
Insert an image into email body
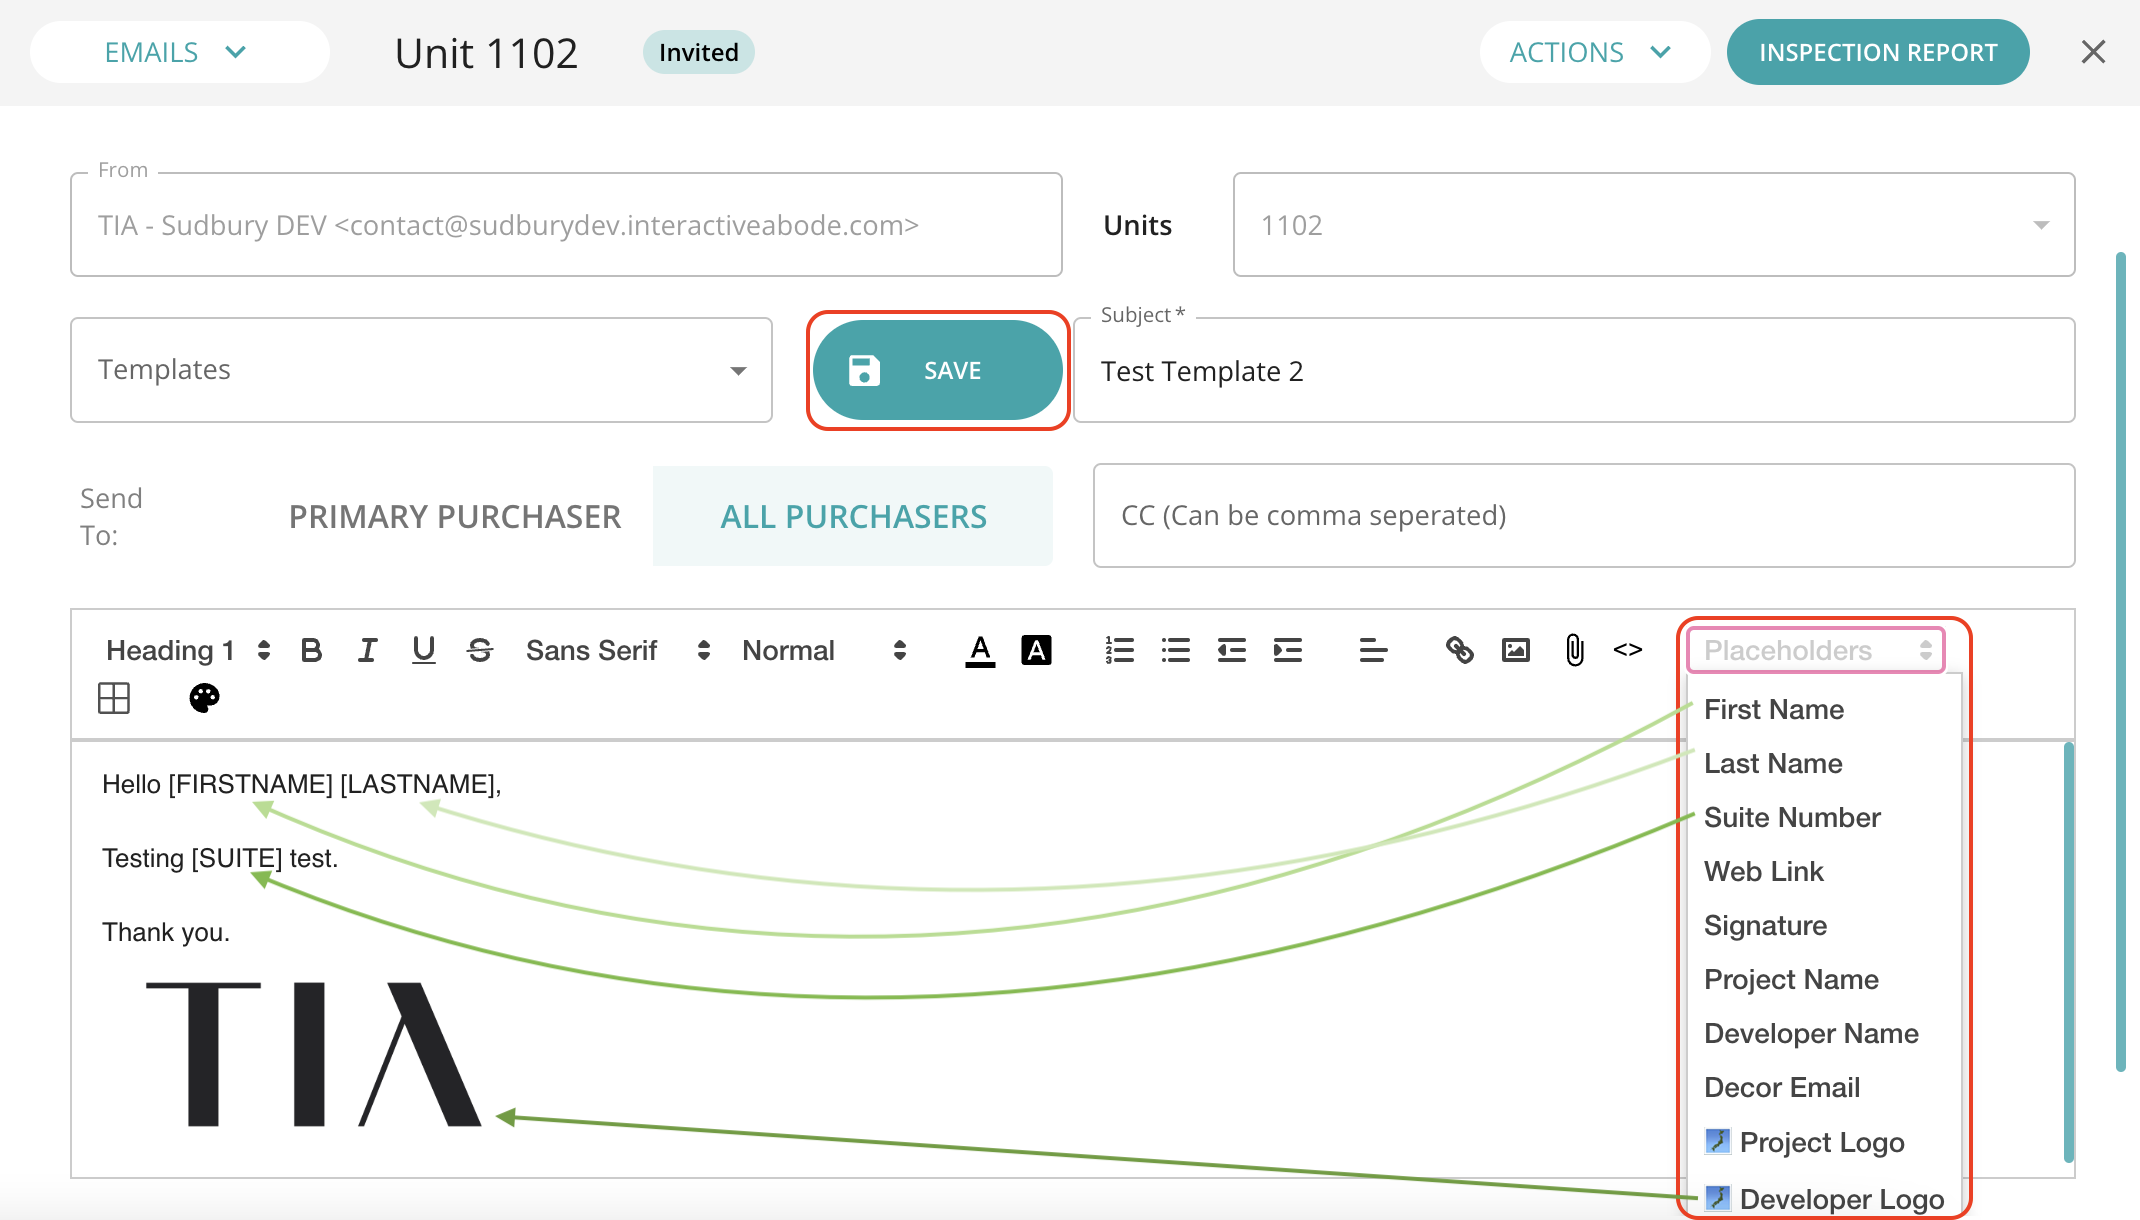coord(1516,651)
